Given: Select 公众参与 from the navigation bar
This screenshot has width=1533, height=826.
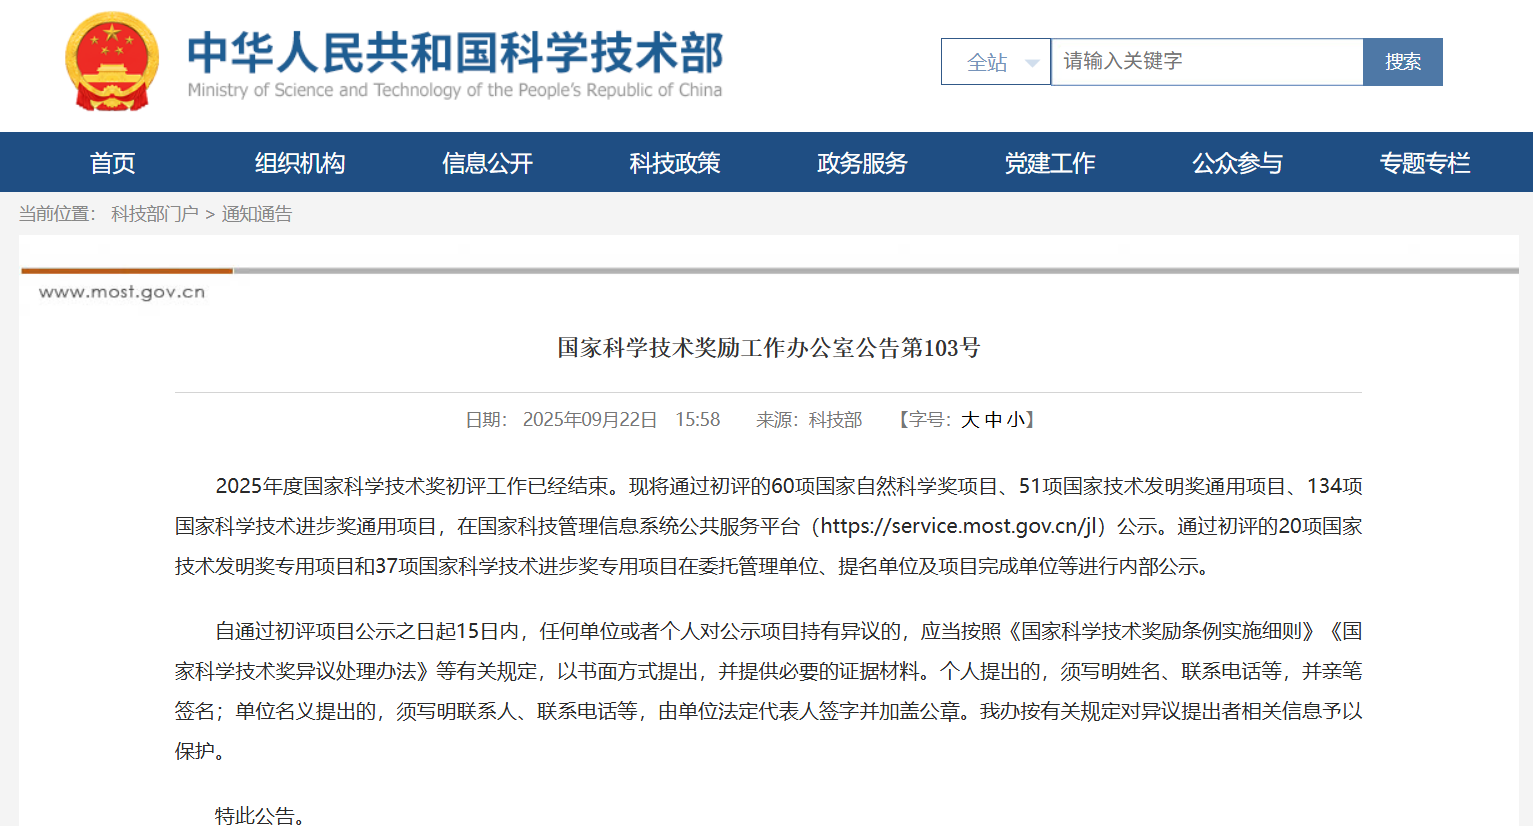Looking at the screenshot, I should 1237,163.
